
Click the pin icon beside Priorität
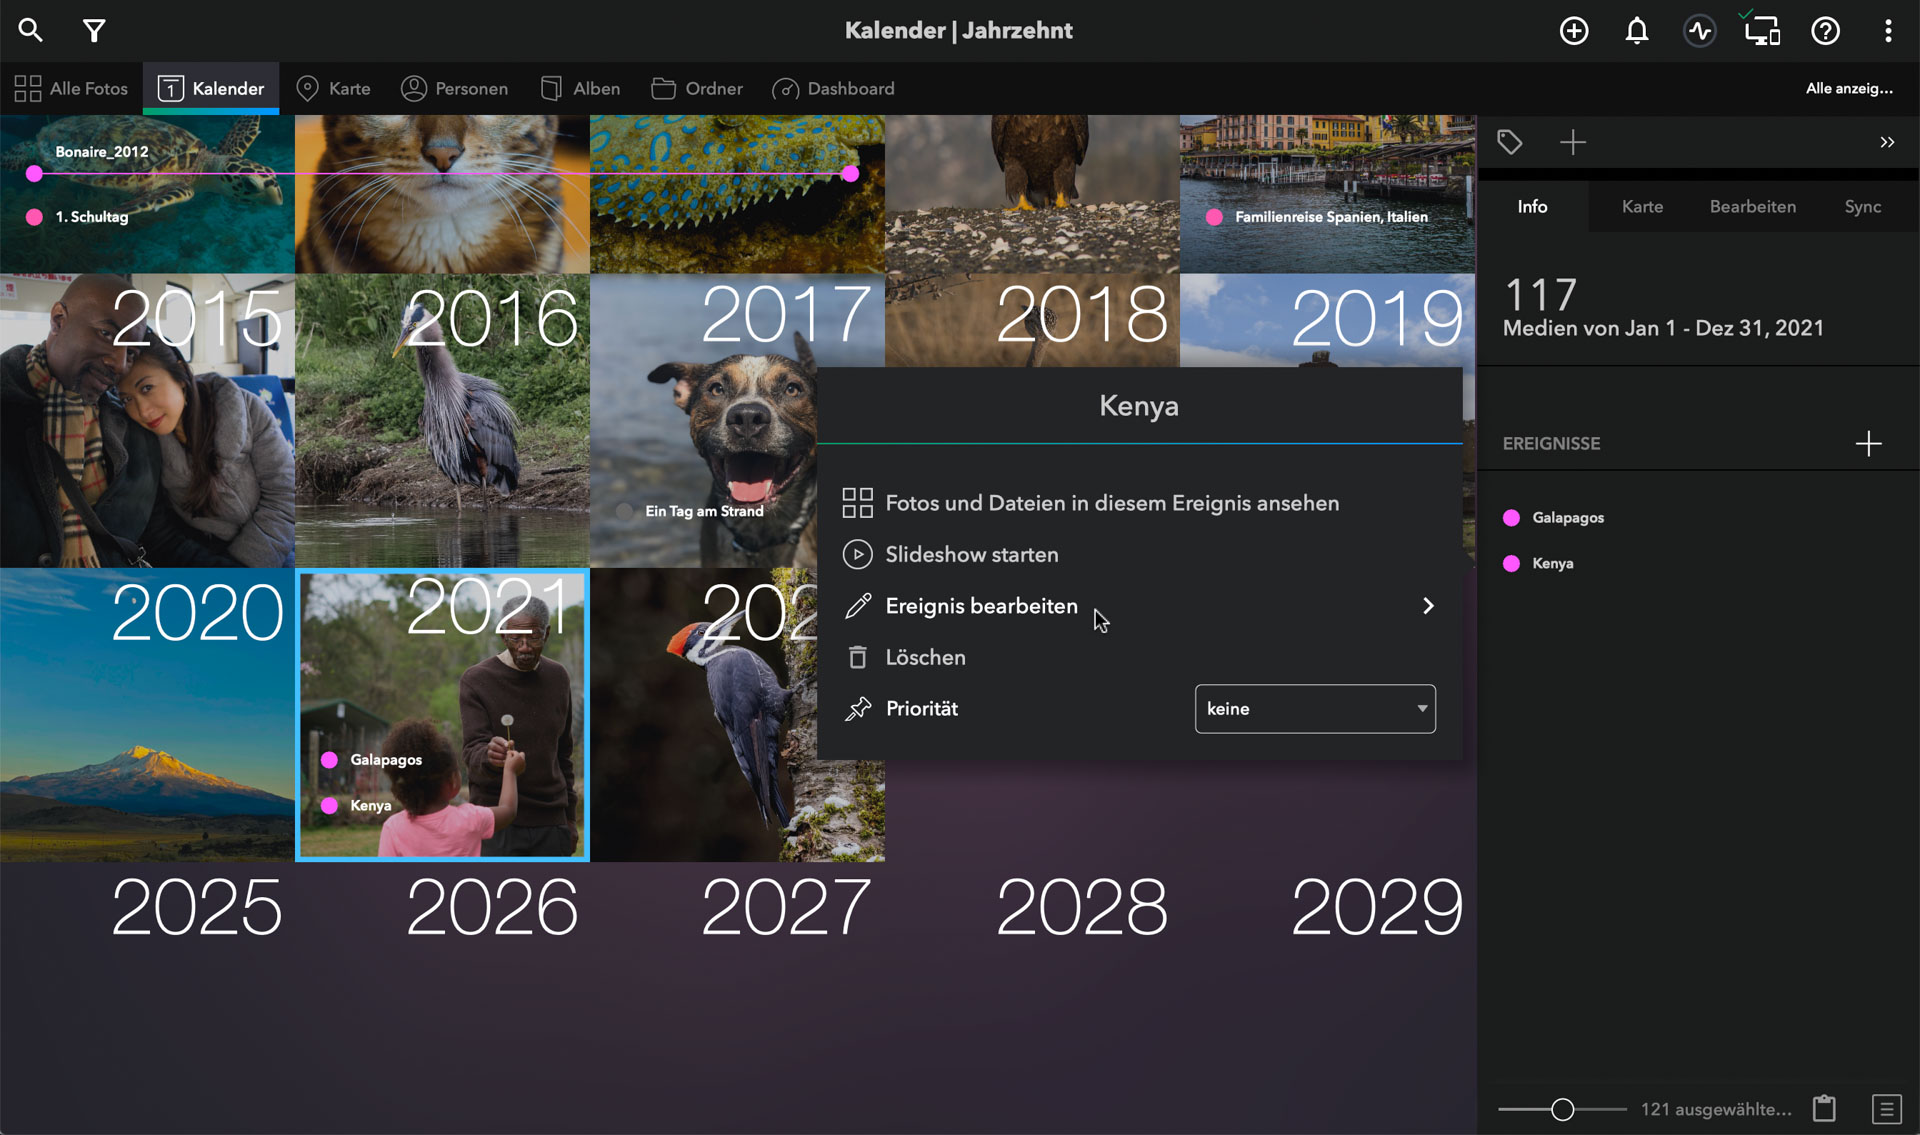857,709
